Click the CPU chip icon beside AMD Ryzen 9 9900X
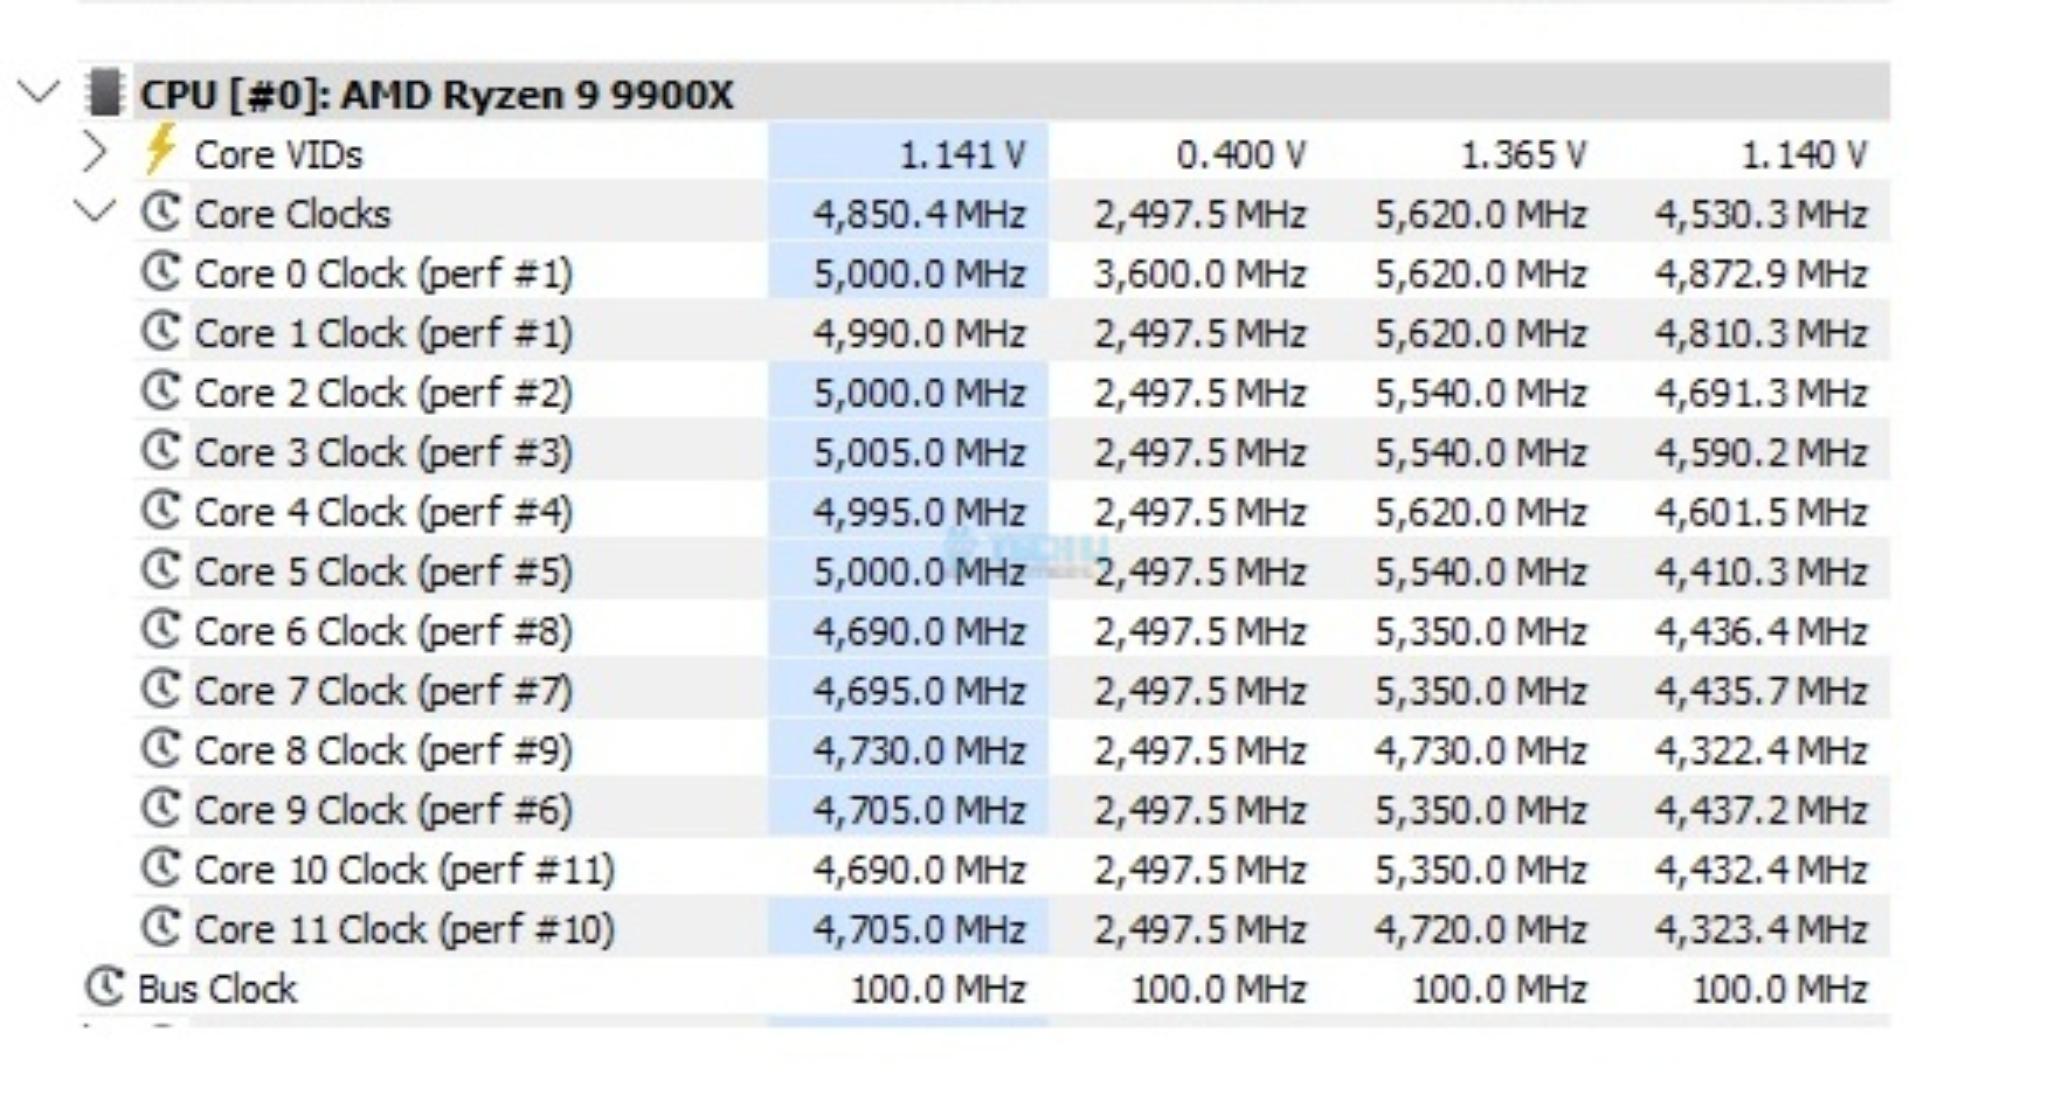Image resolution: width=2048 pixels, height=1108 pixels. 105,93
